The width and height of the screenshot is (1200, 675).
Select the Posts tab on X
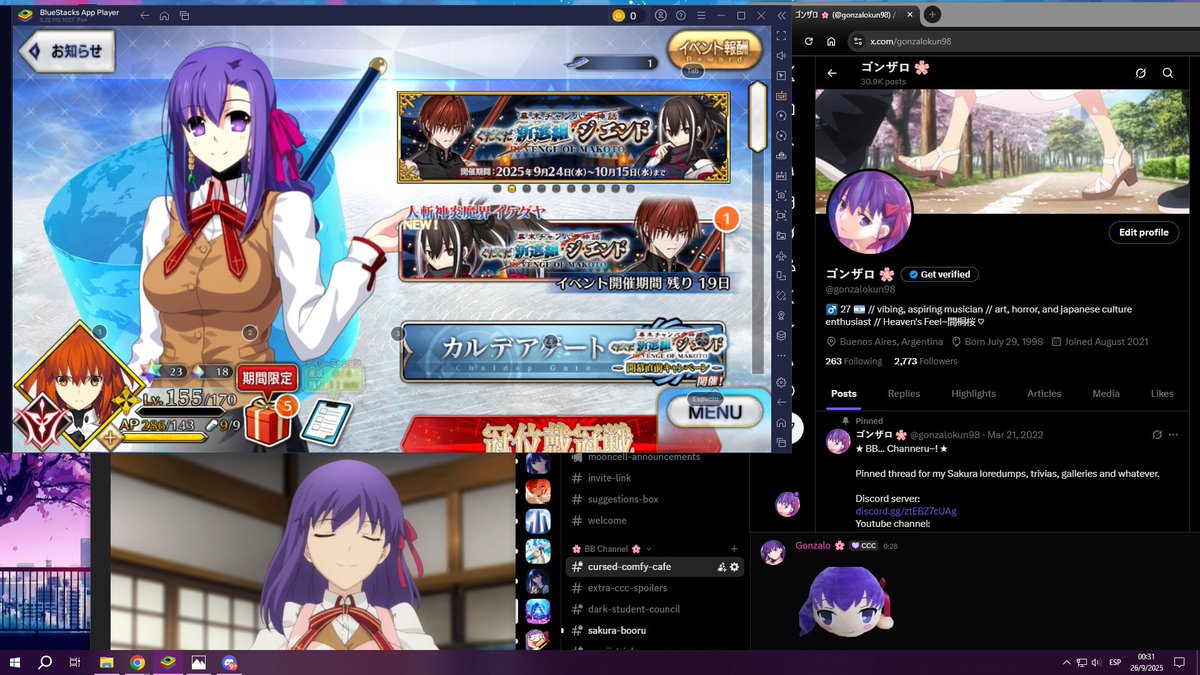[x=843, y=393]
